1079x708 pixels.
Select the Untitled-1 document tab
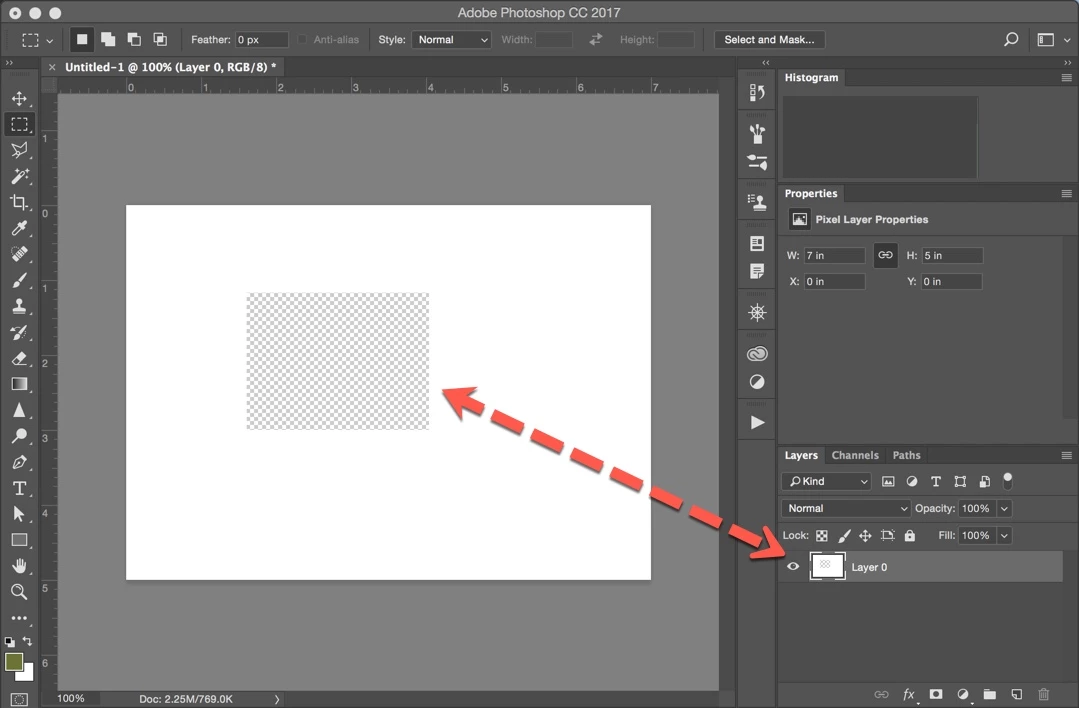170,67
